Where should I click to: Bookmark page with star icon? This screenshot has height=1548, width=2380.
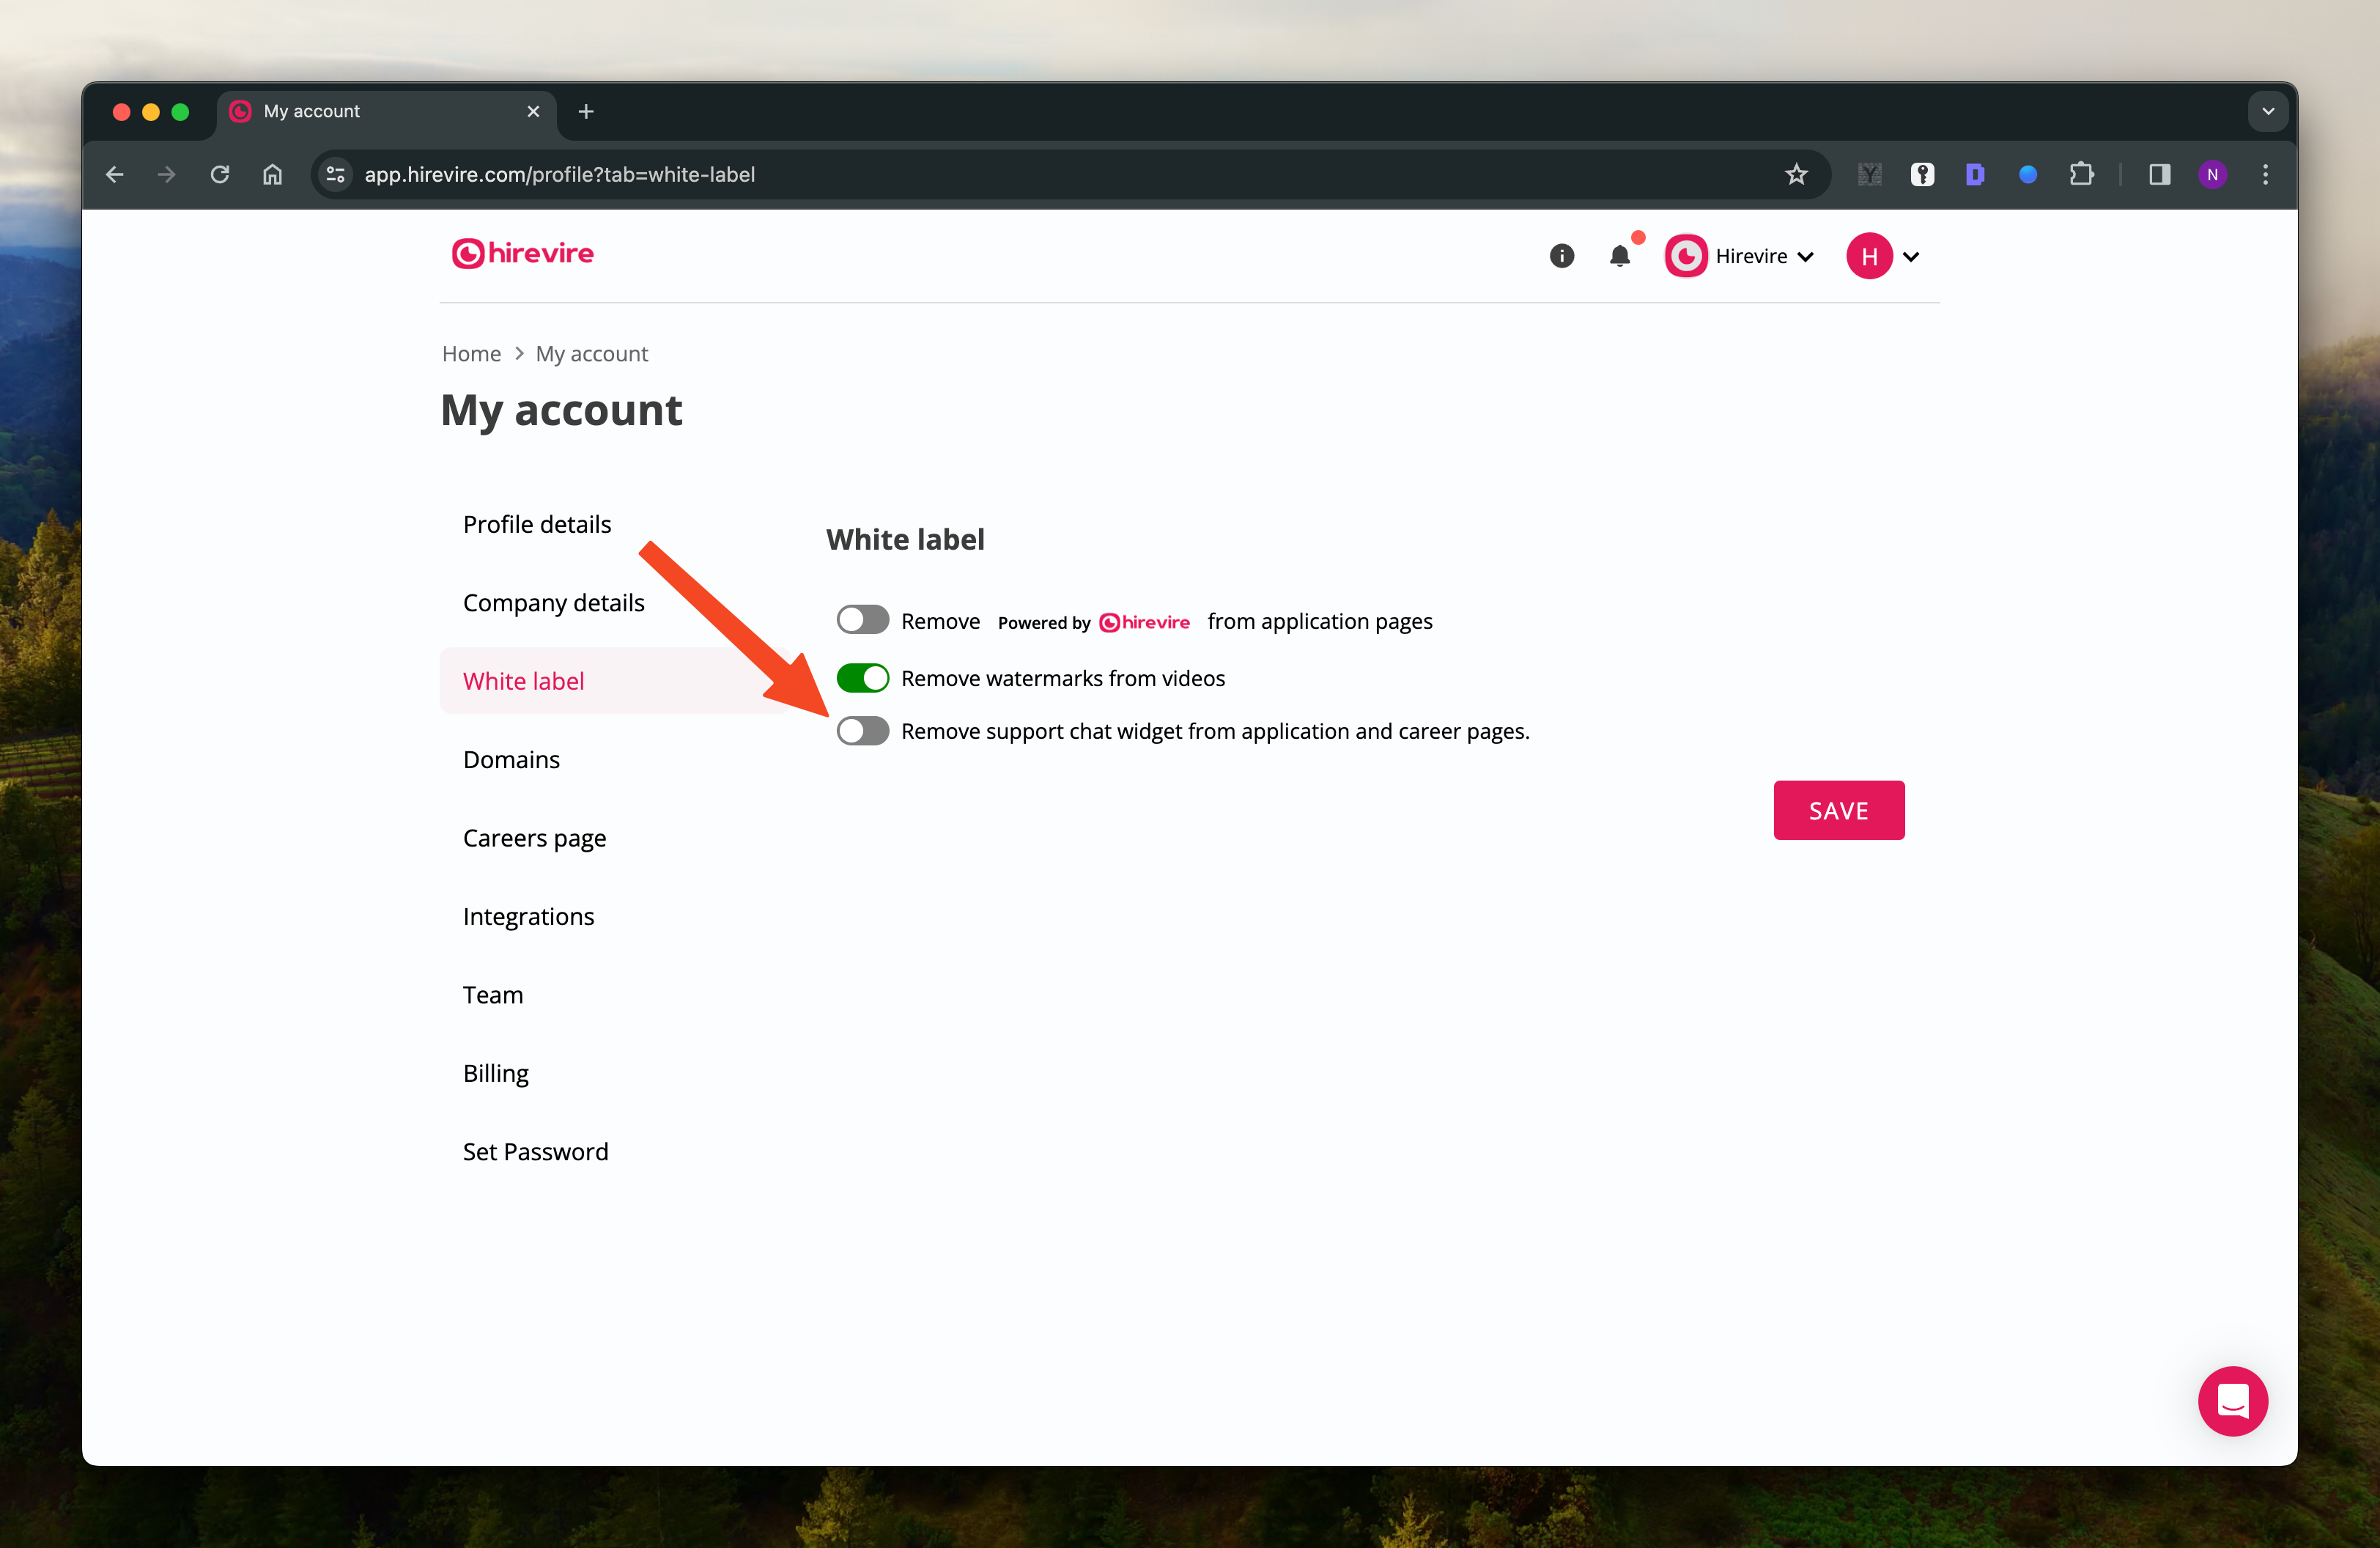1796,174
